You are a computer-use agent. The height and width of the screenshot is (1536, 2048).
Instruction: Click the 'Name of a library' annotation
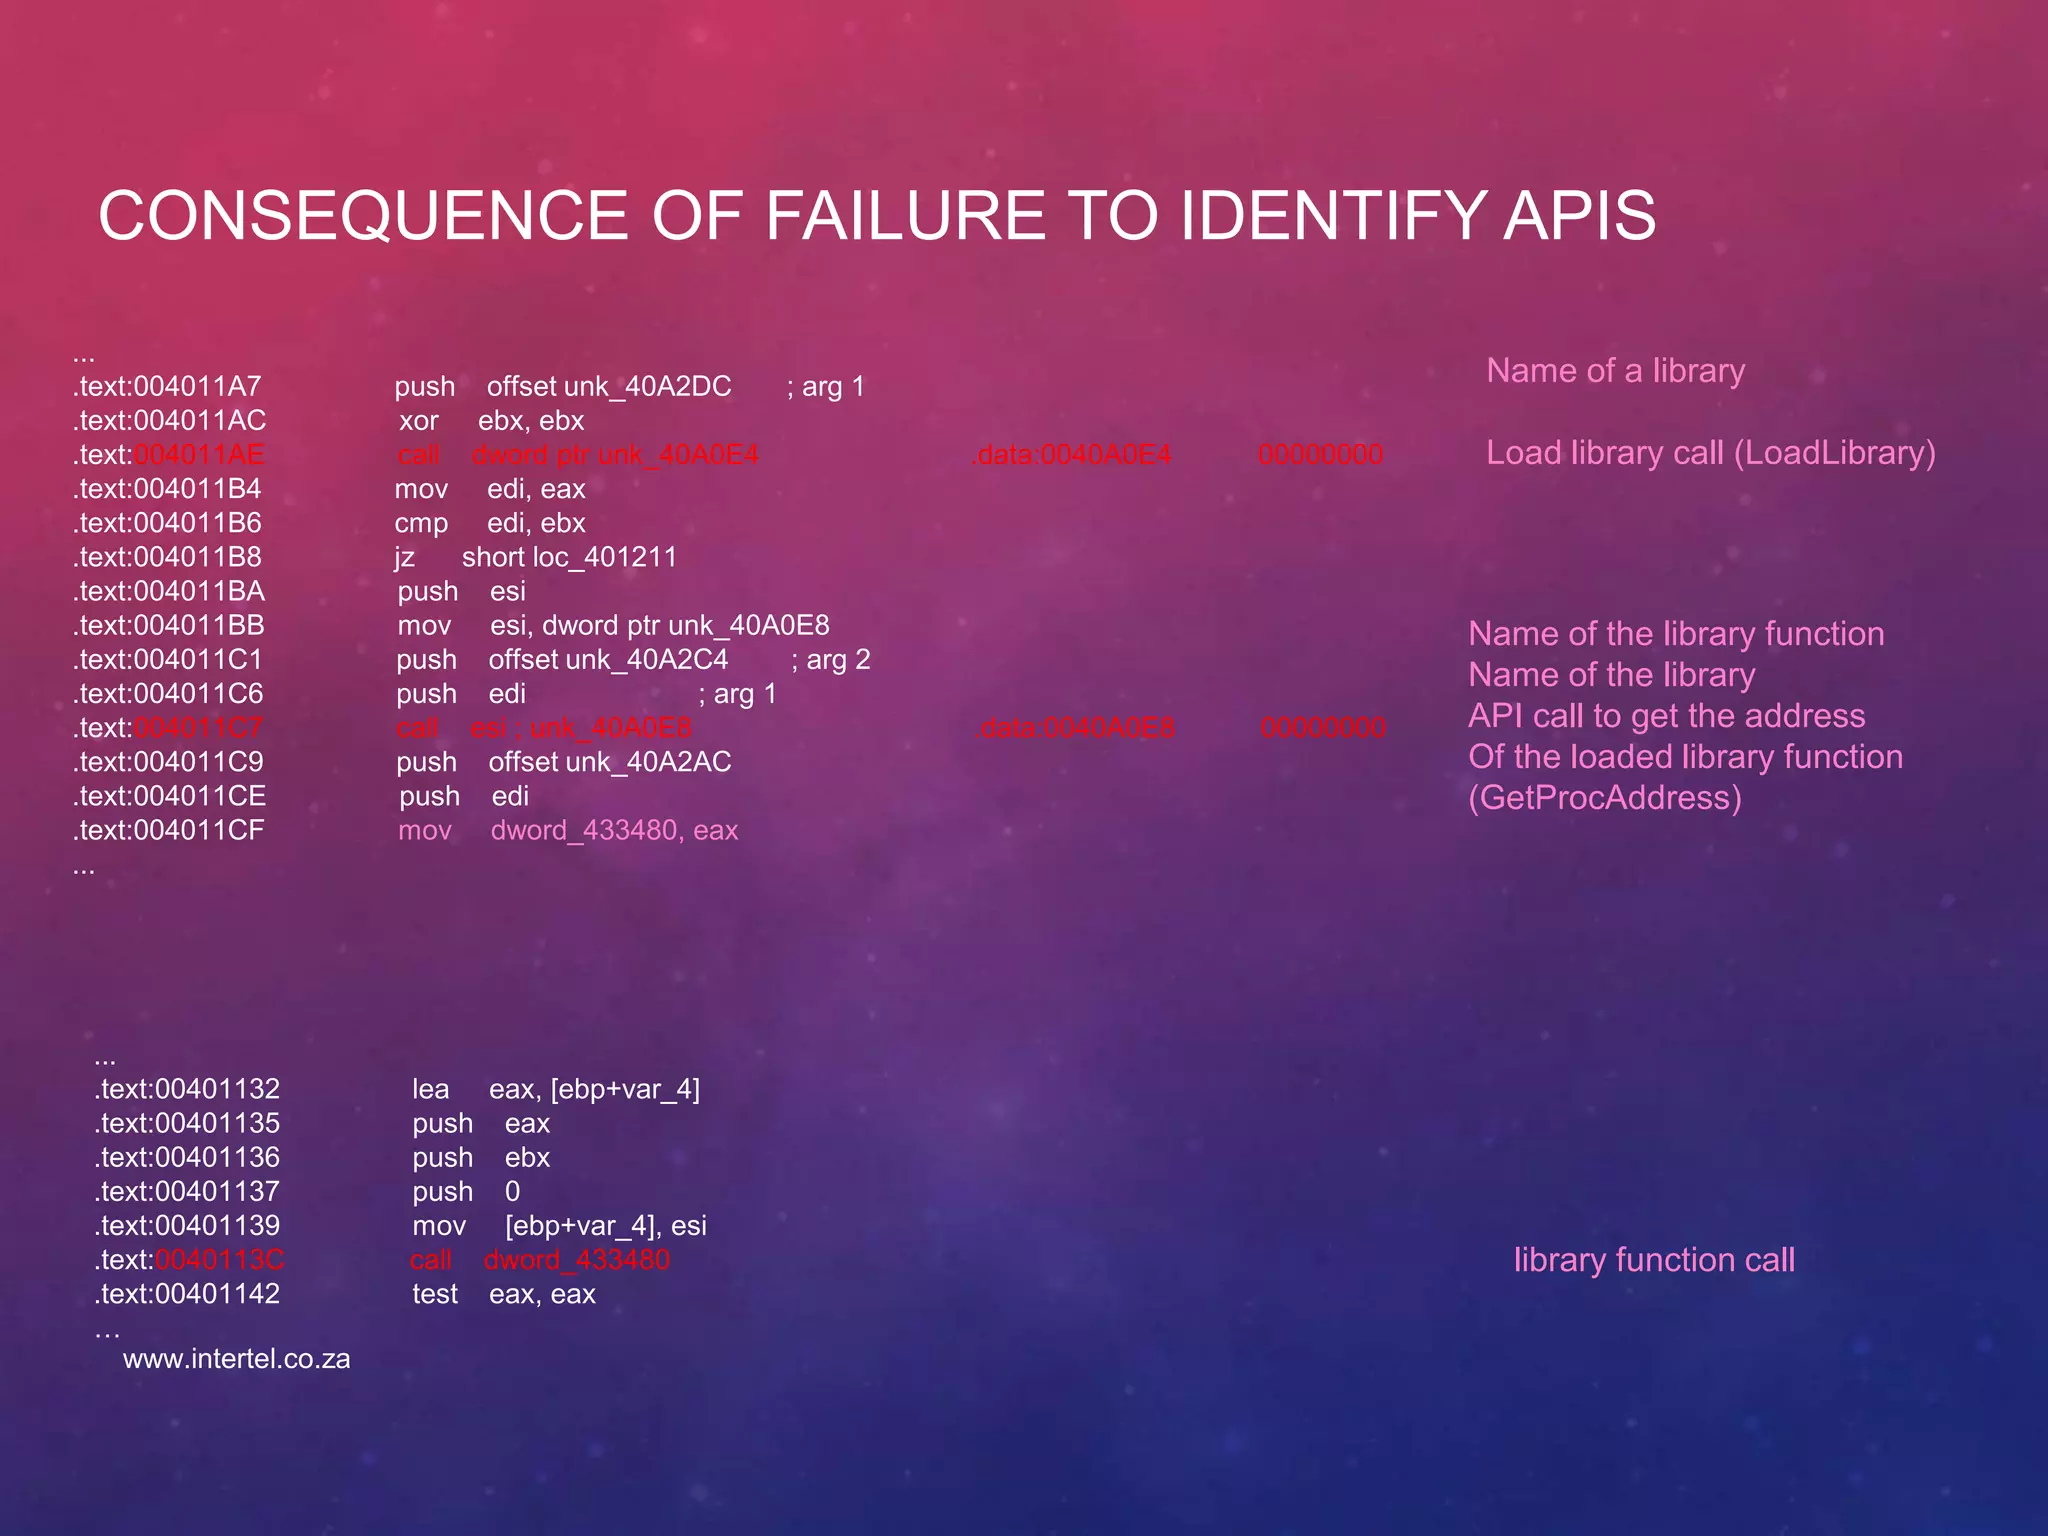(x=1616, y=371)
